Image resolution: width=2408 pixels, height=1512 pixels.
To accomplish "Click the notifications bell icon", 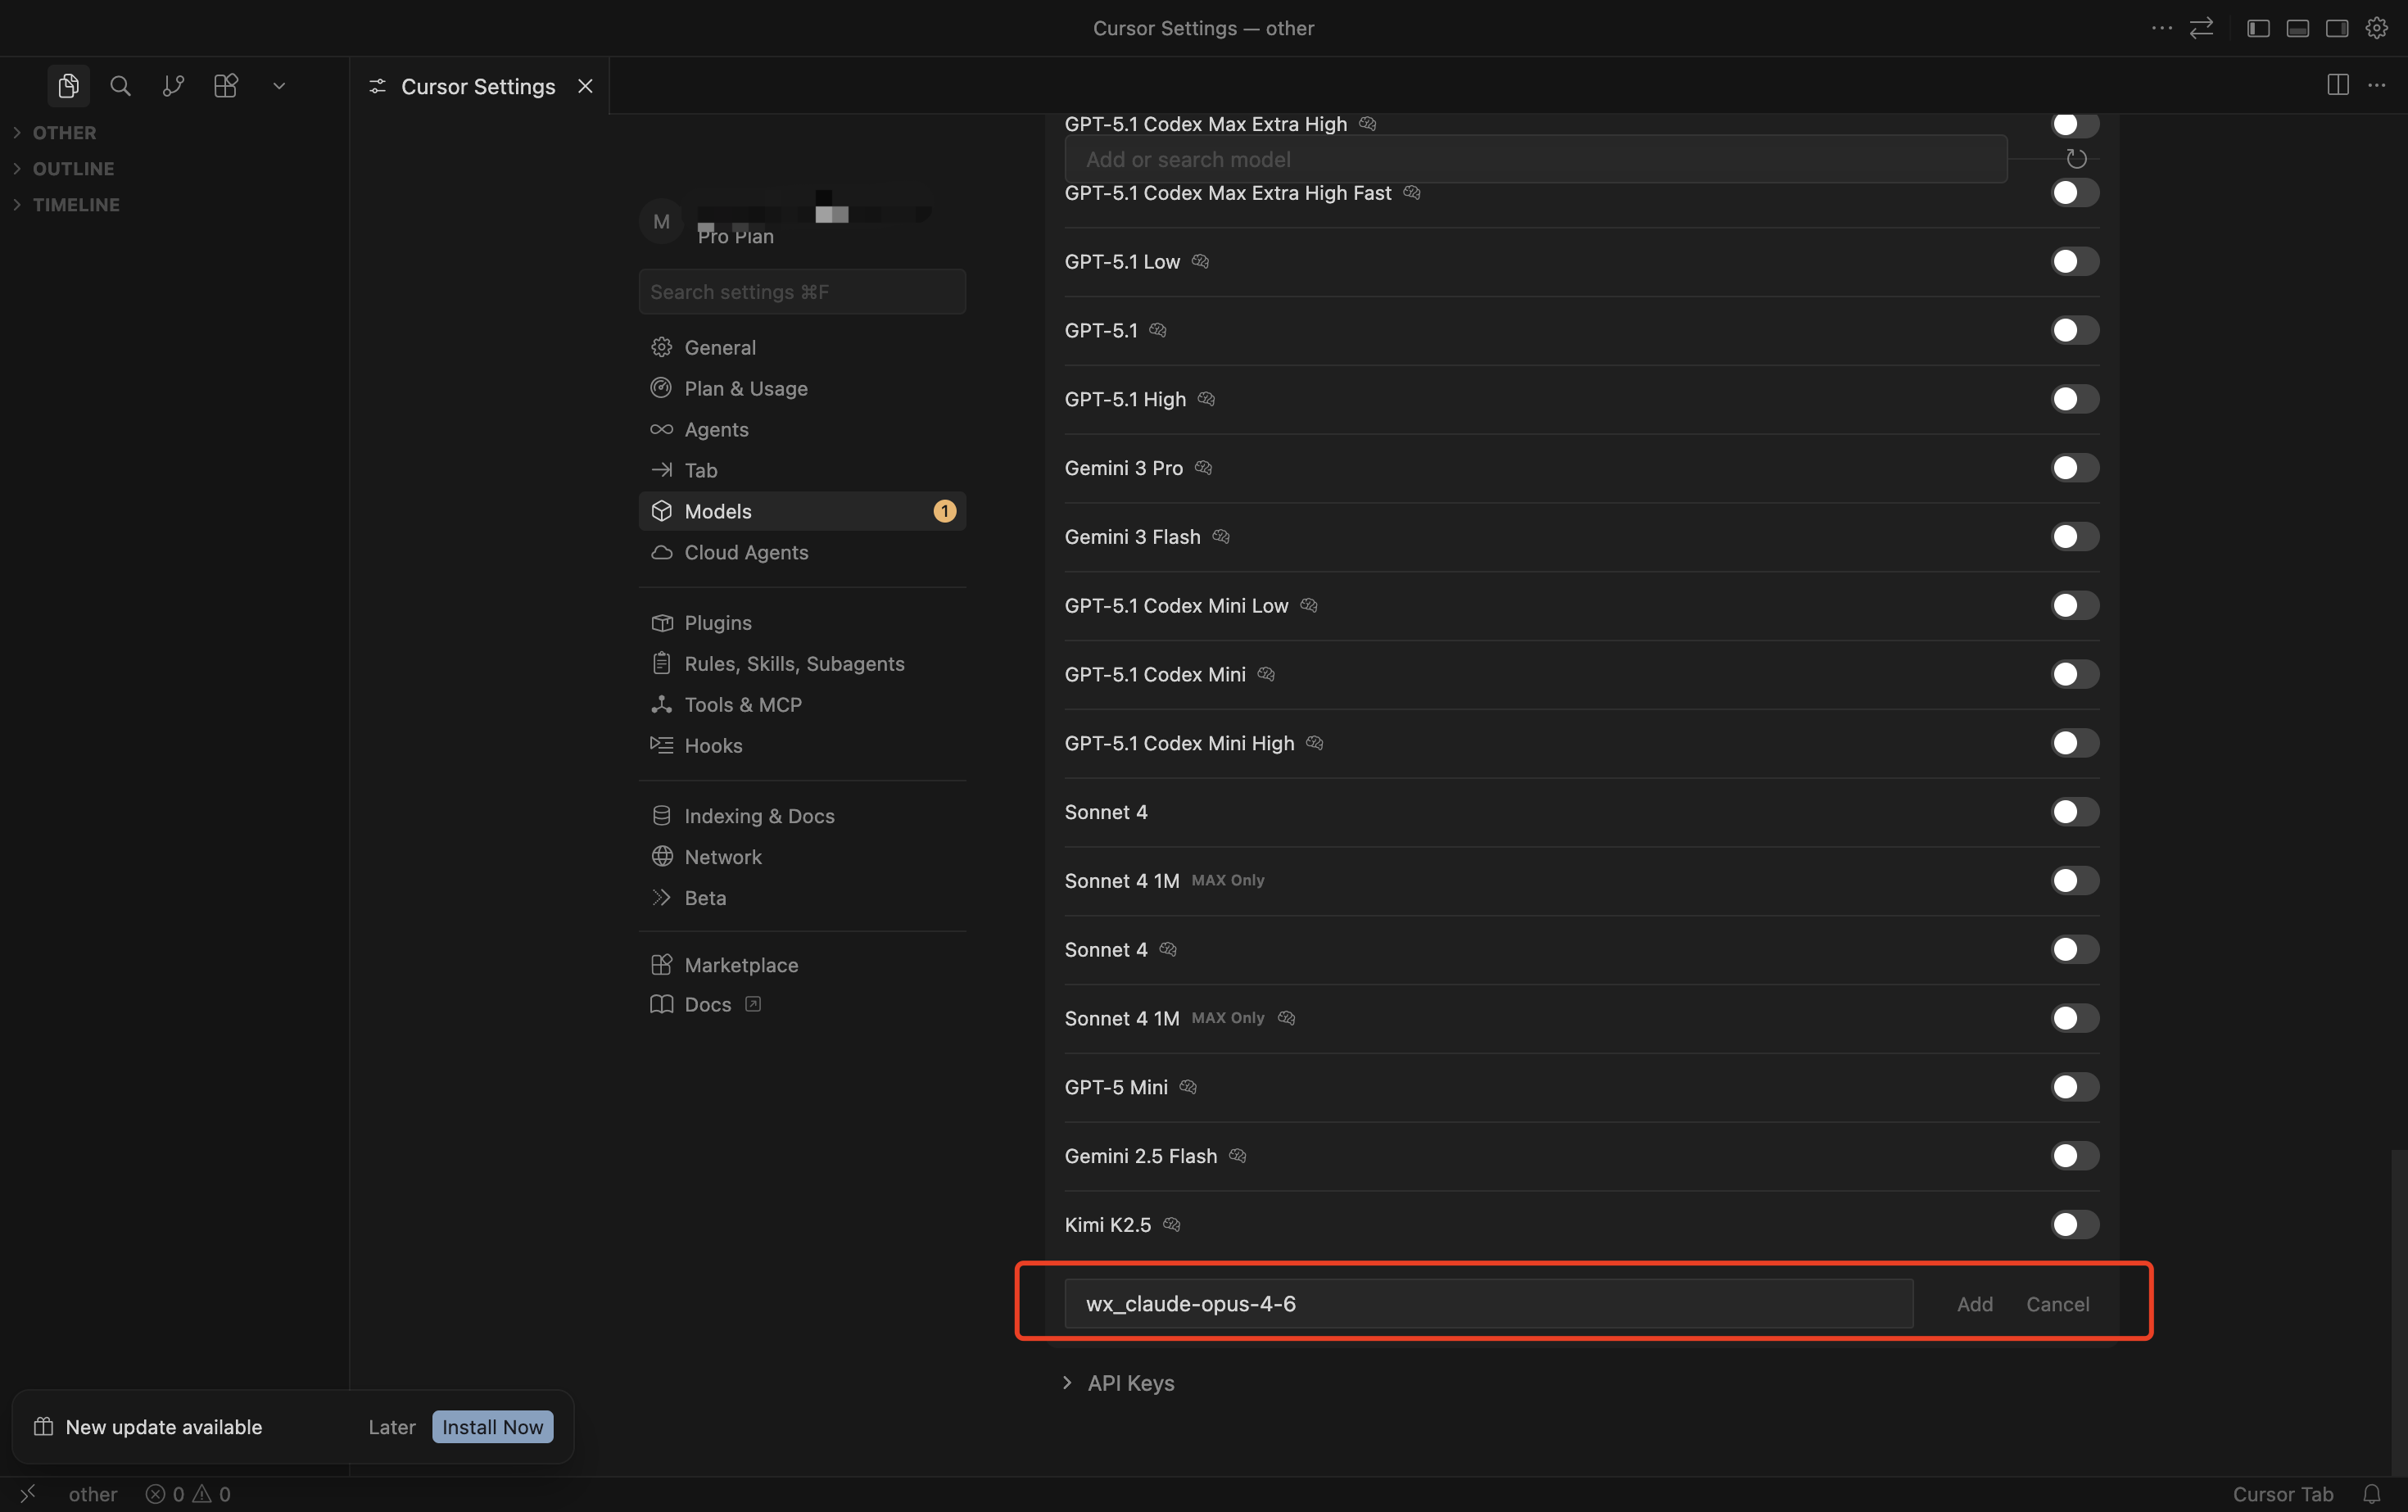I will (x=2371, y=1493).
